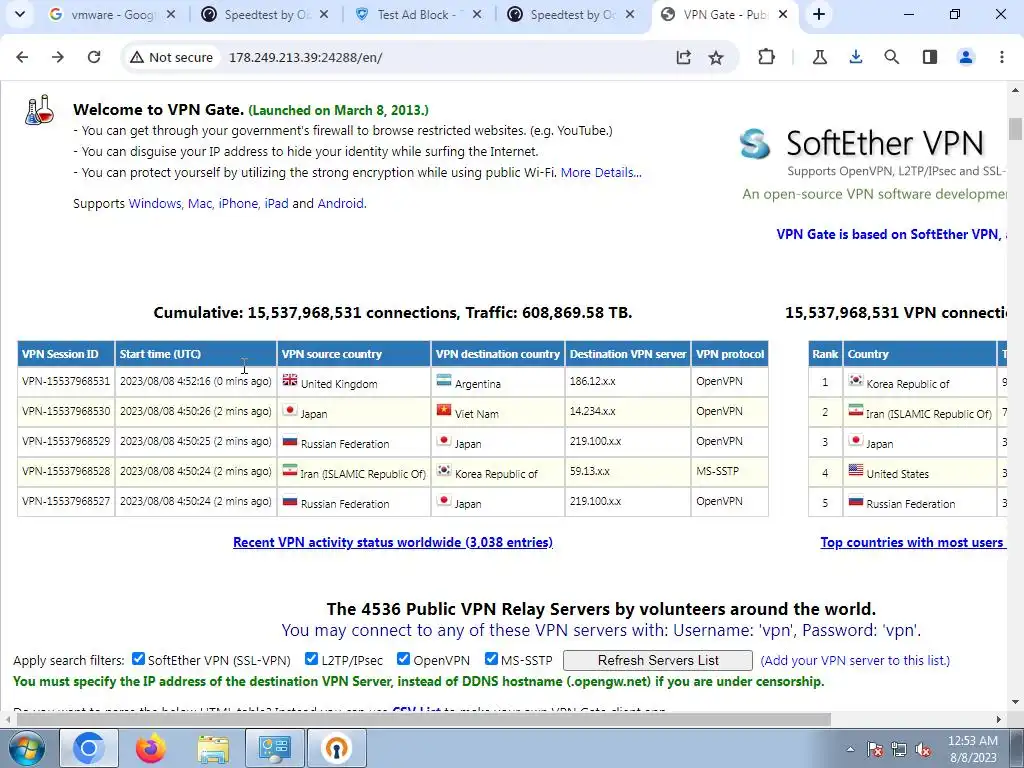Image resolution: width=1024 pixels, height=768 pixels.
Task: Open the Android support link
Action: click(340, 203)
